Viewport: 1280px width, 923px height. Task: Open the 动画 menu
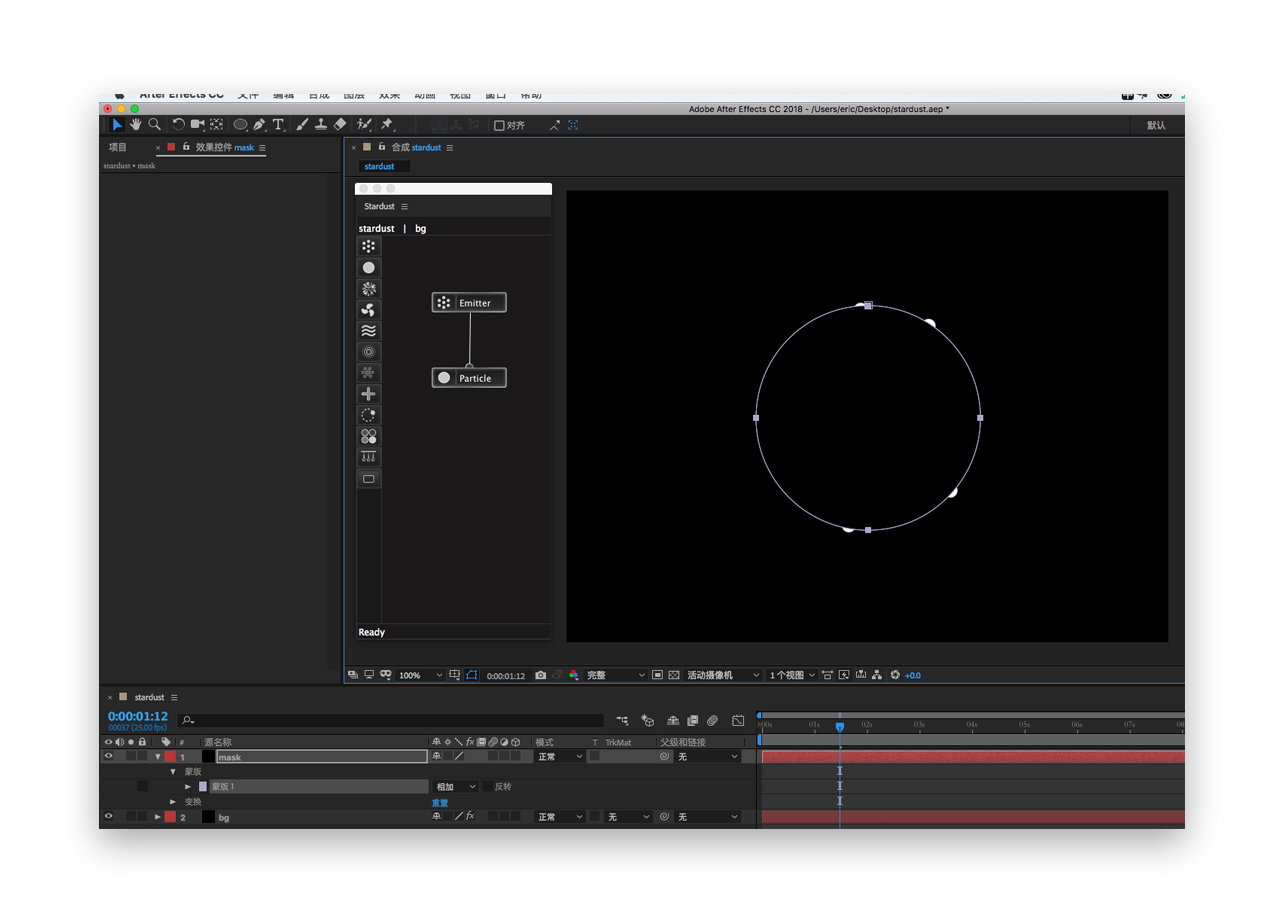(424, 95)
